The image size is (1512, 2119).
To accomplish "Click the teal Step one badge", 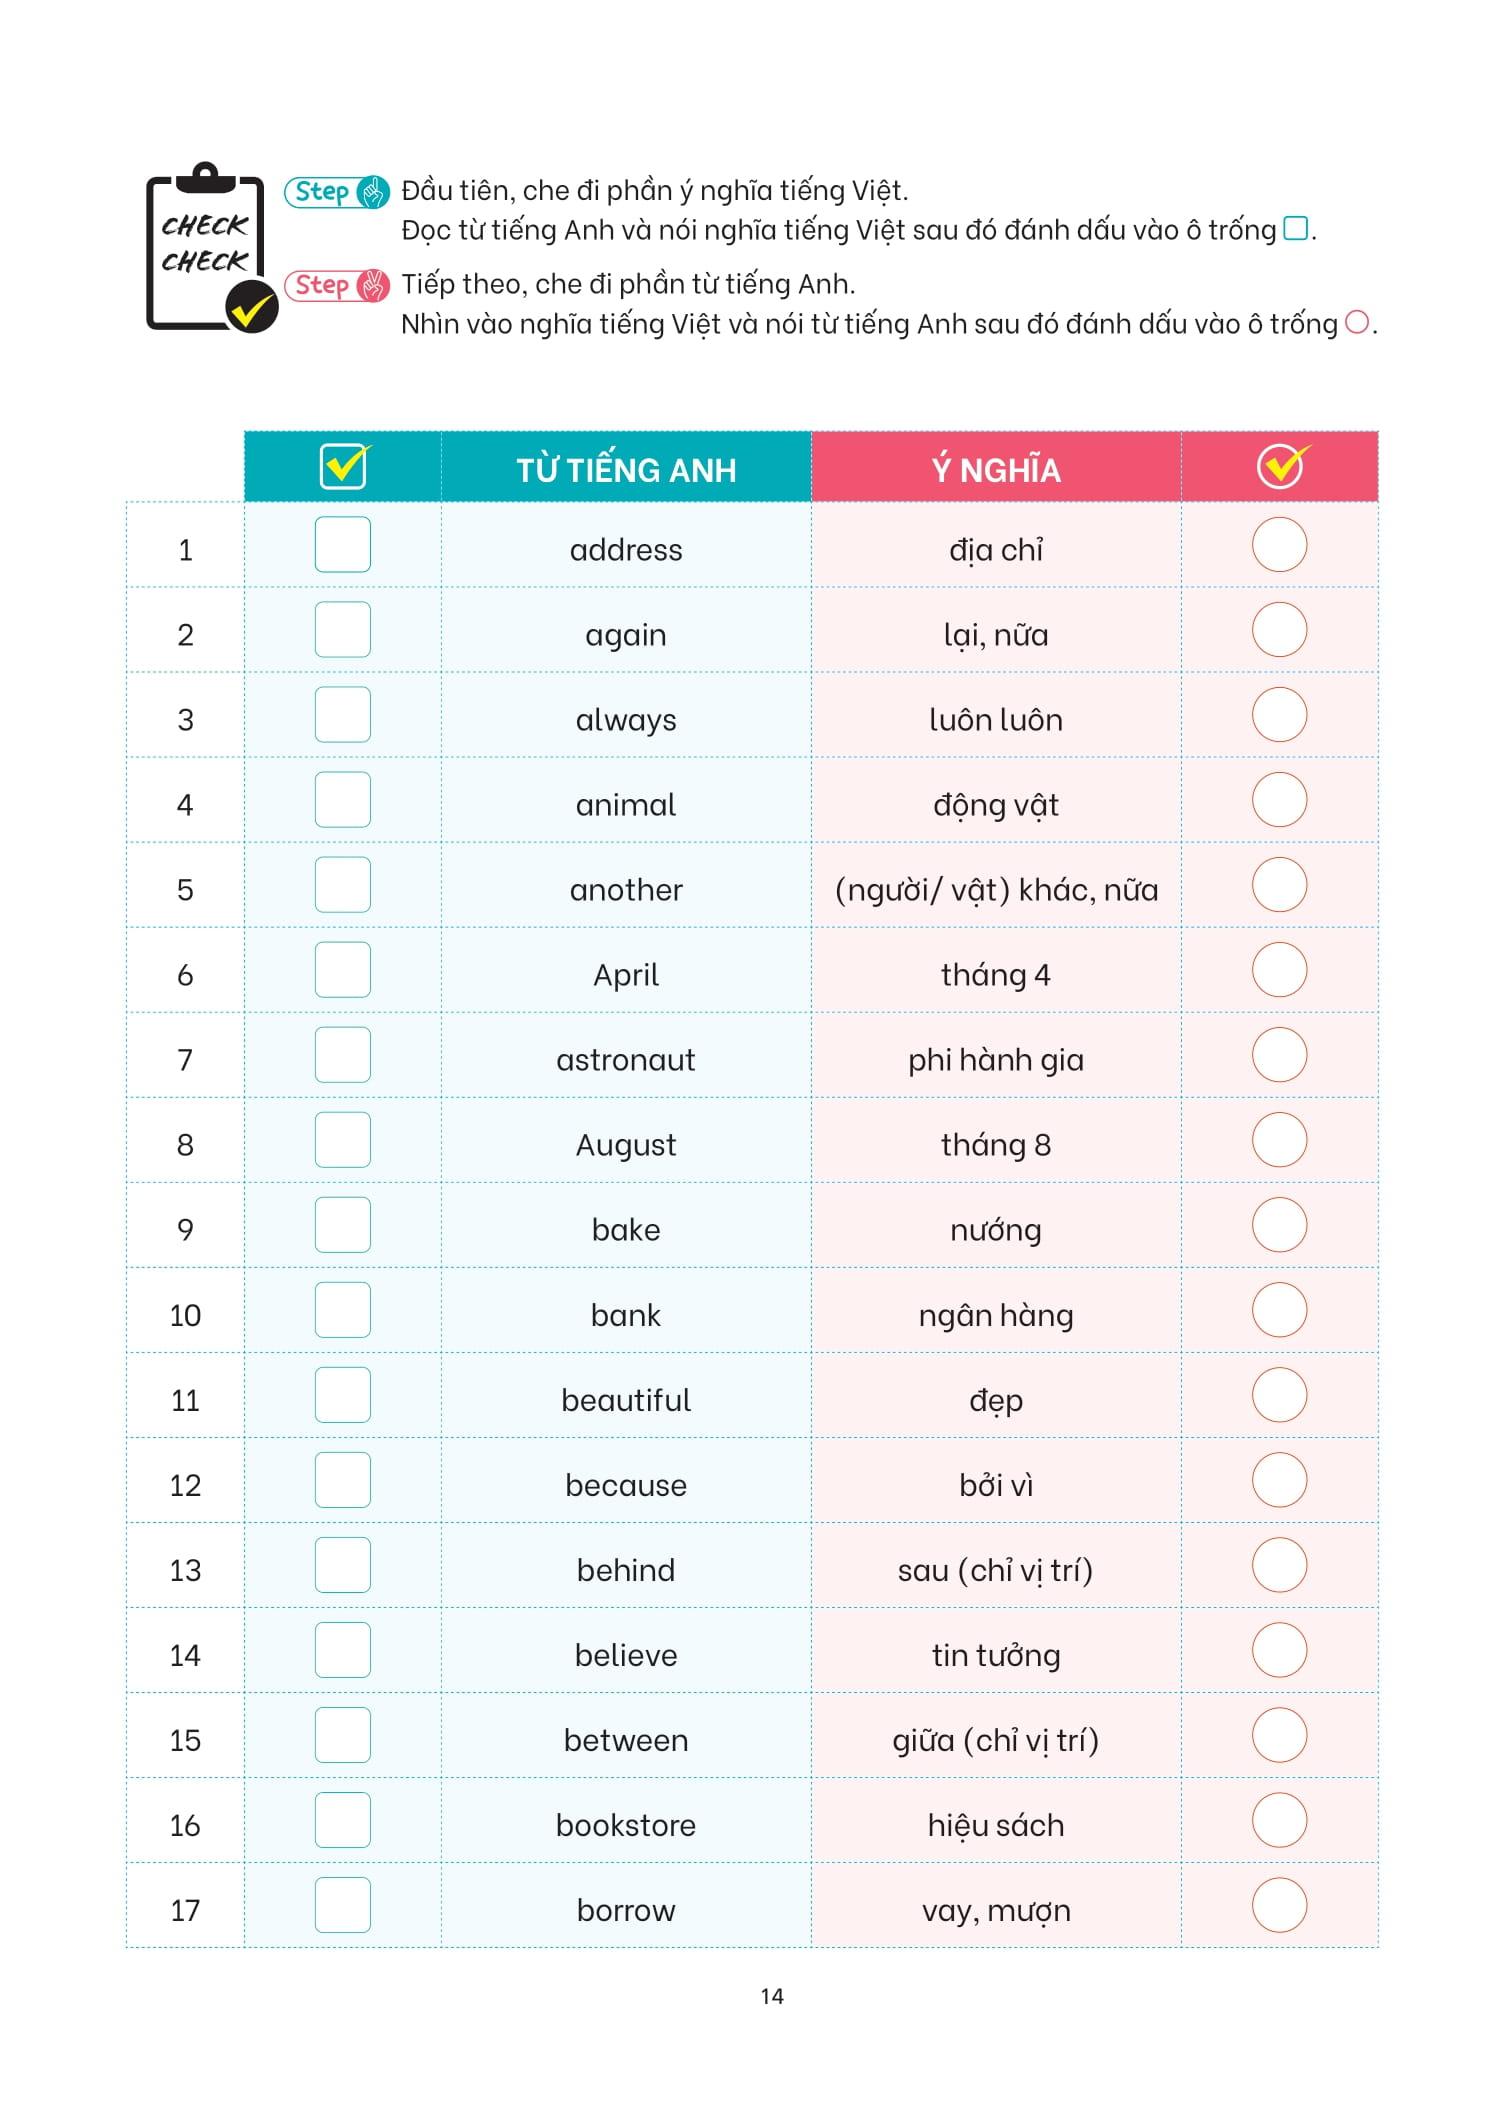I will pos(337,192).
